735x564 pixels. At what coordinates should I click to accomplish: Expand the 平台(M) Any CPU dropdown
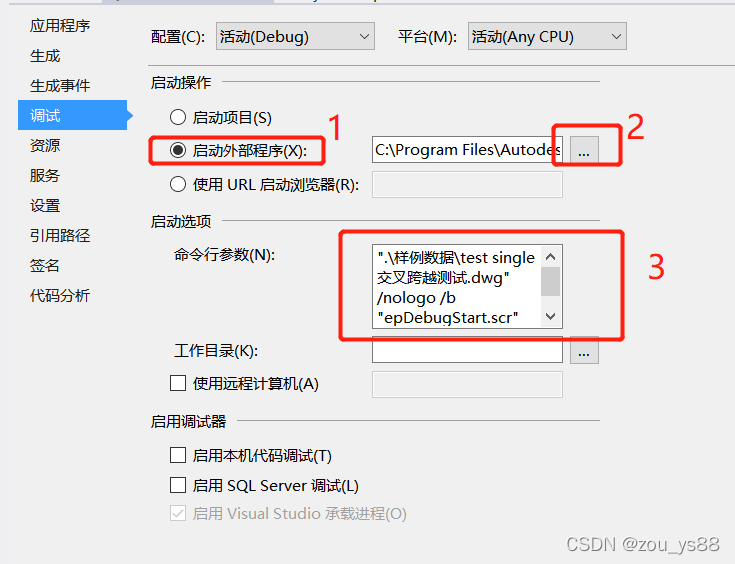point(547,36)
